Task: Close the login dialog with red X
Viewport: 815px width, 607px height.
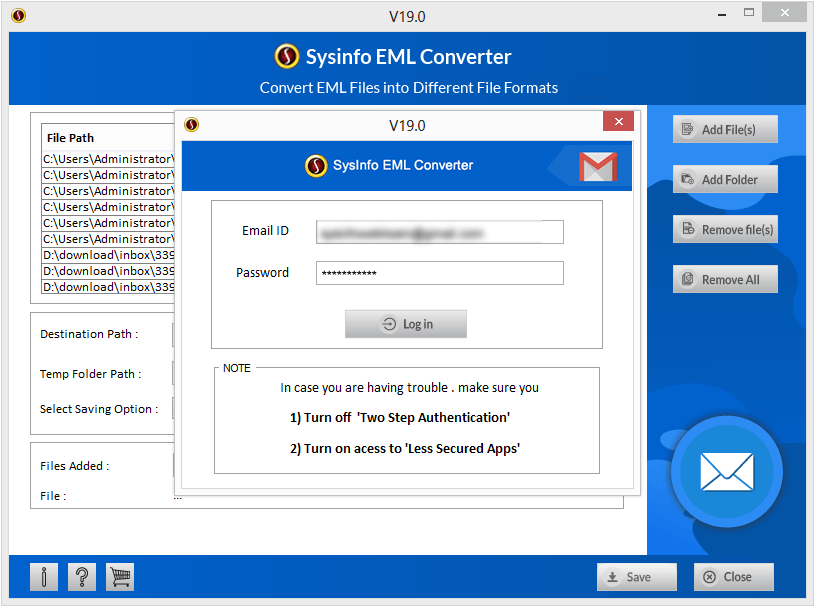Action: coord(618,122)
